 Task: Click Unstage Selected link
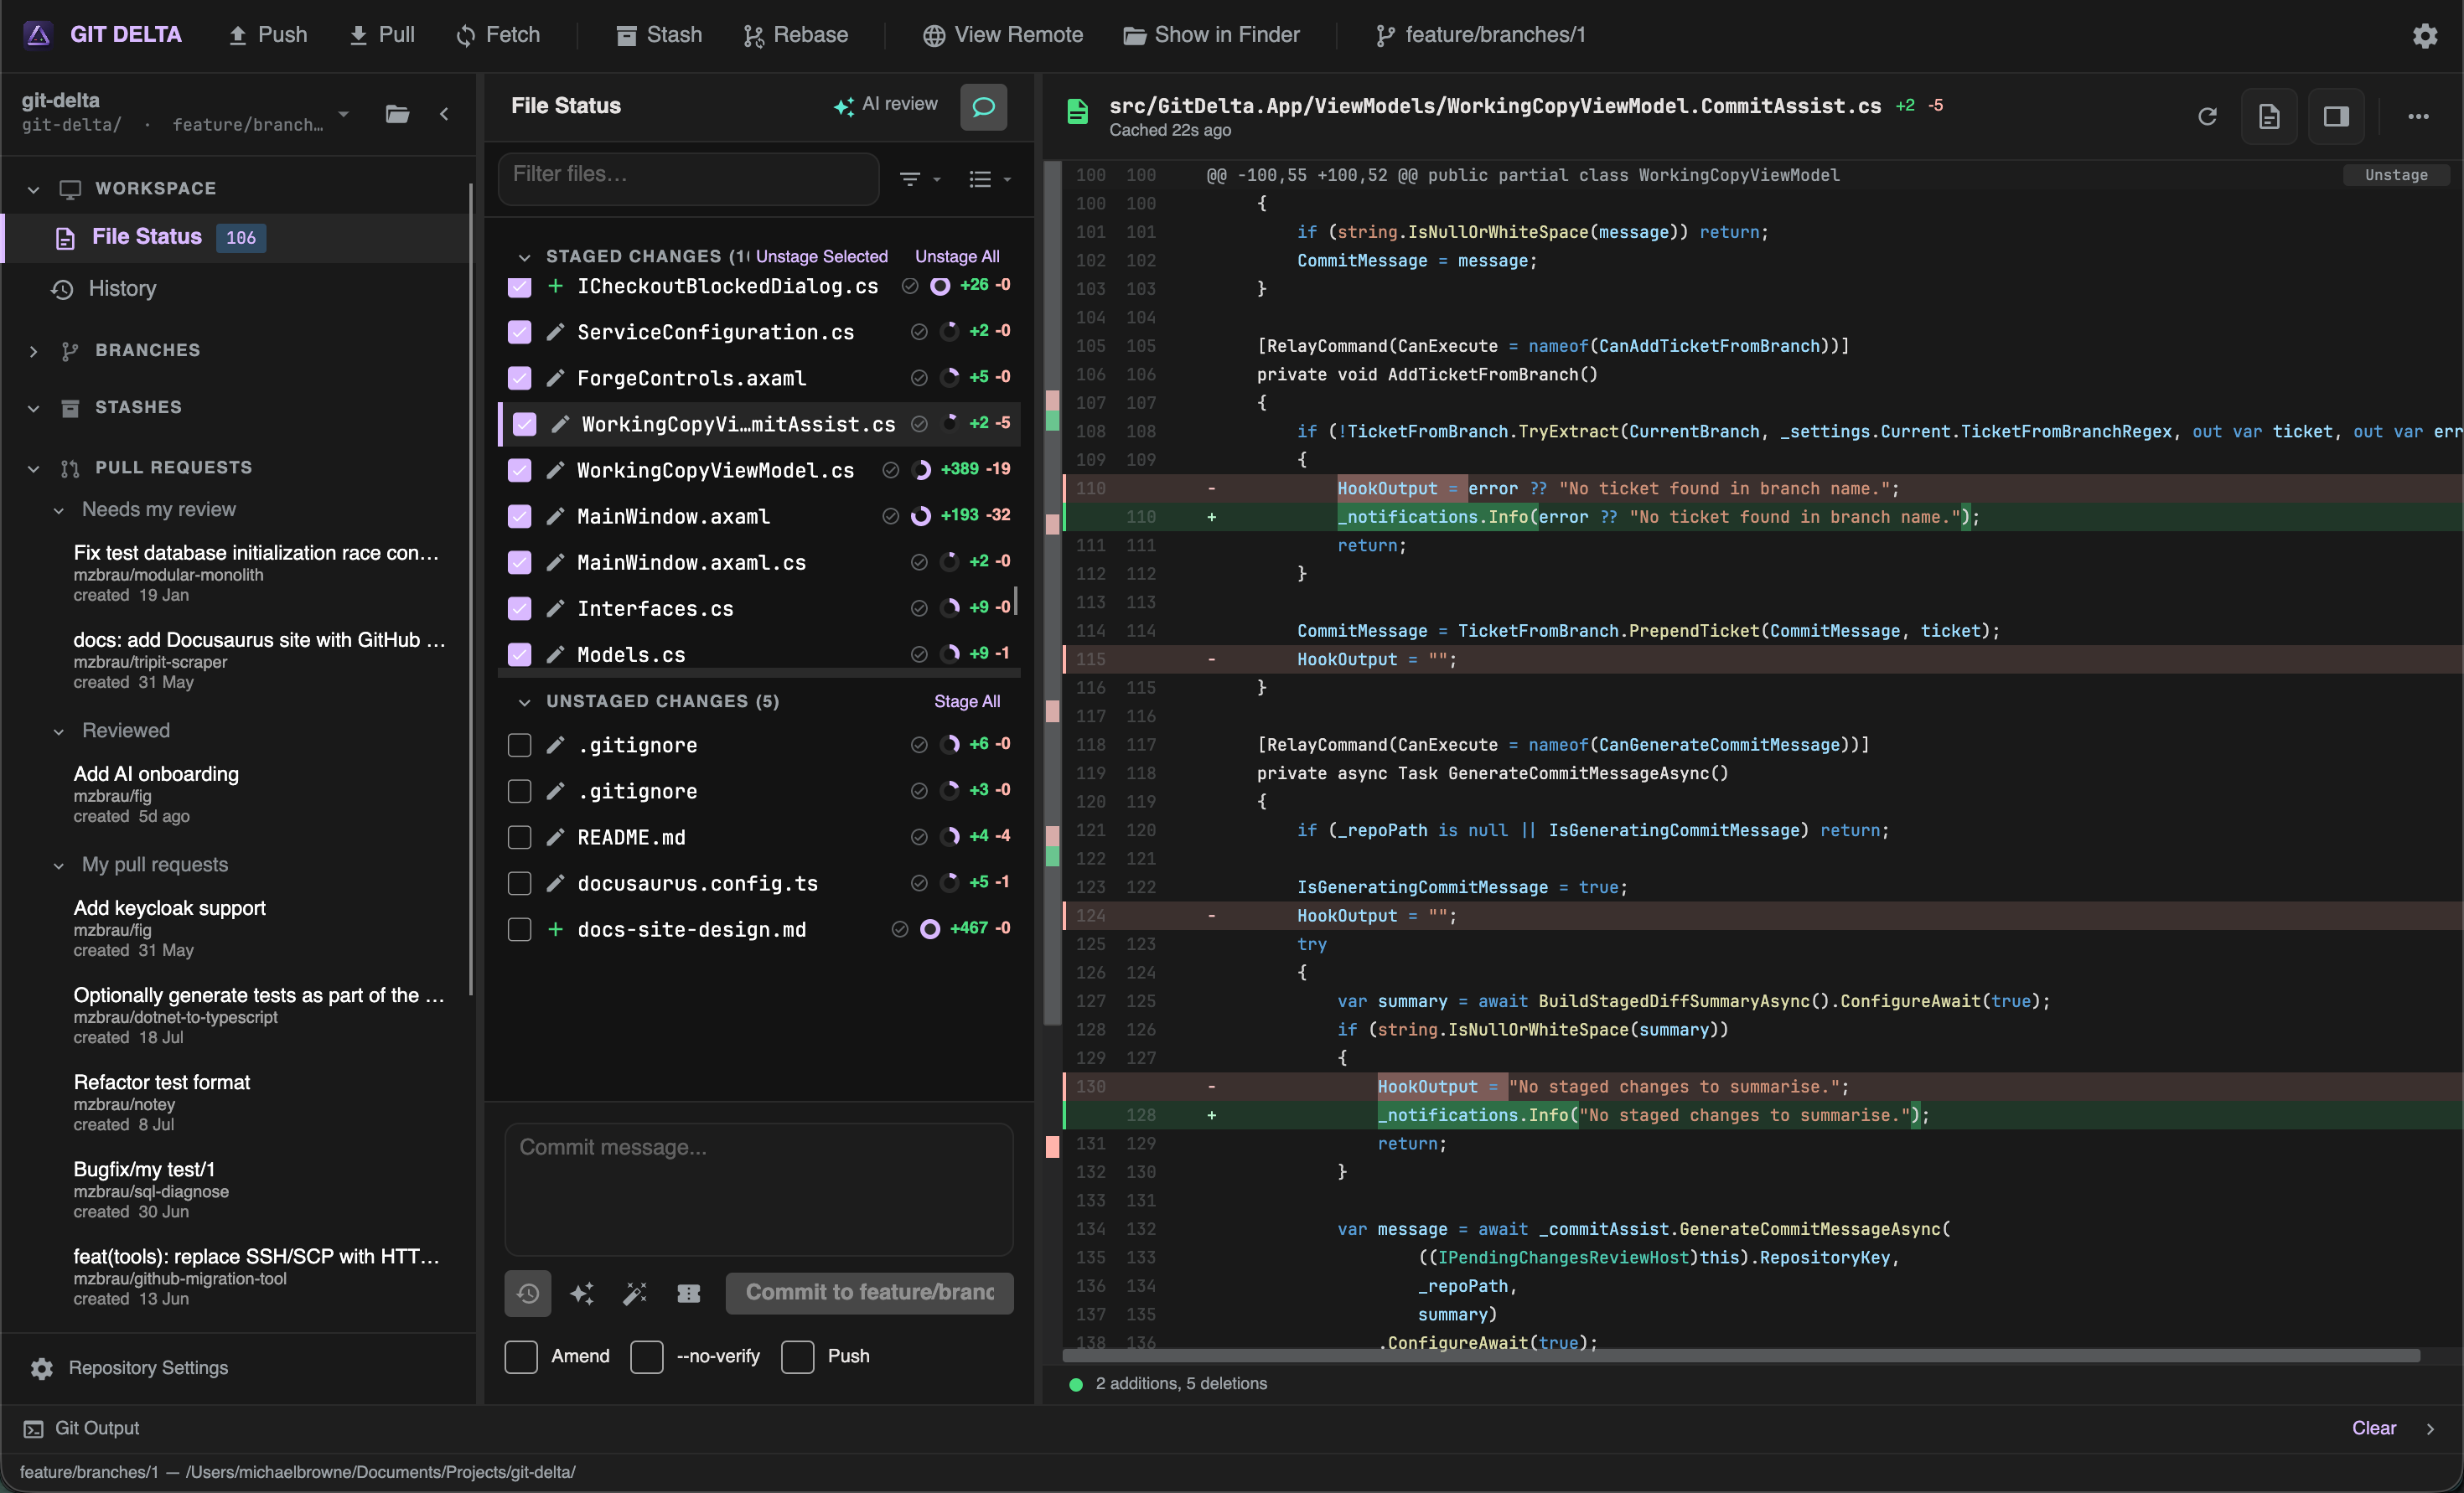click(x=821, y=257)
